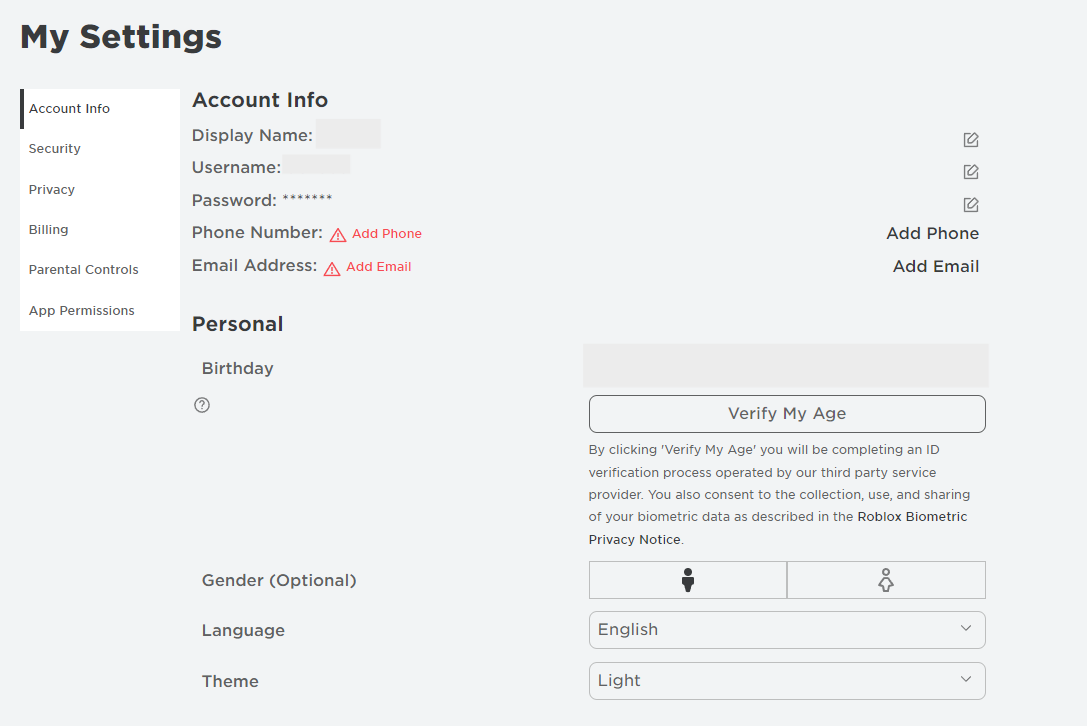Screen dimensions: 1087x726
Task: Select the Account Info sidebar tab
Action: point(100,109)
